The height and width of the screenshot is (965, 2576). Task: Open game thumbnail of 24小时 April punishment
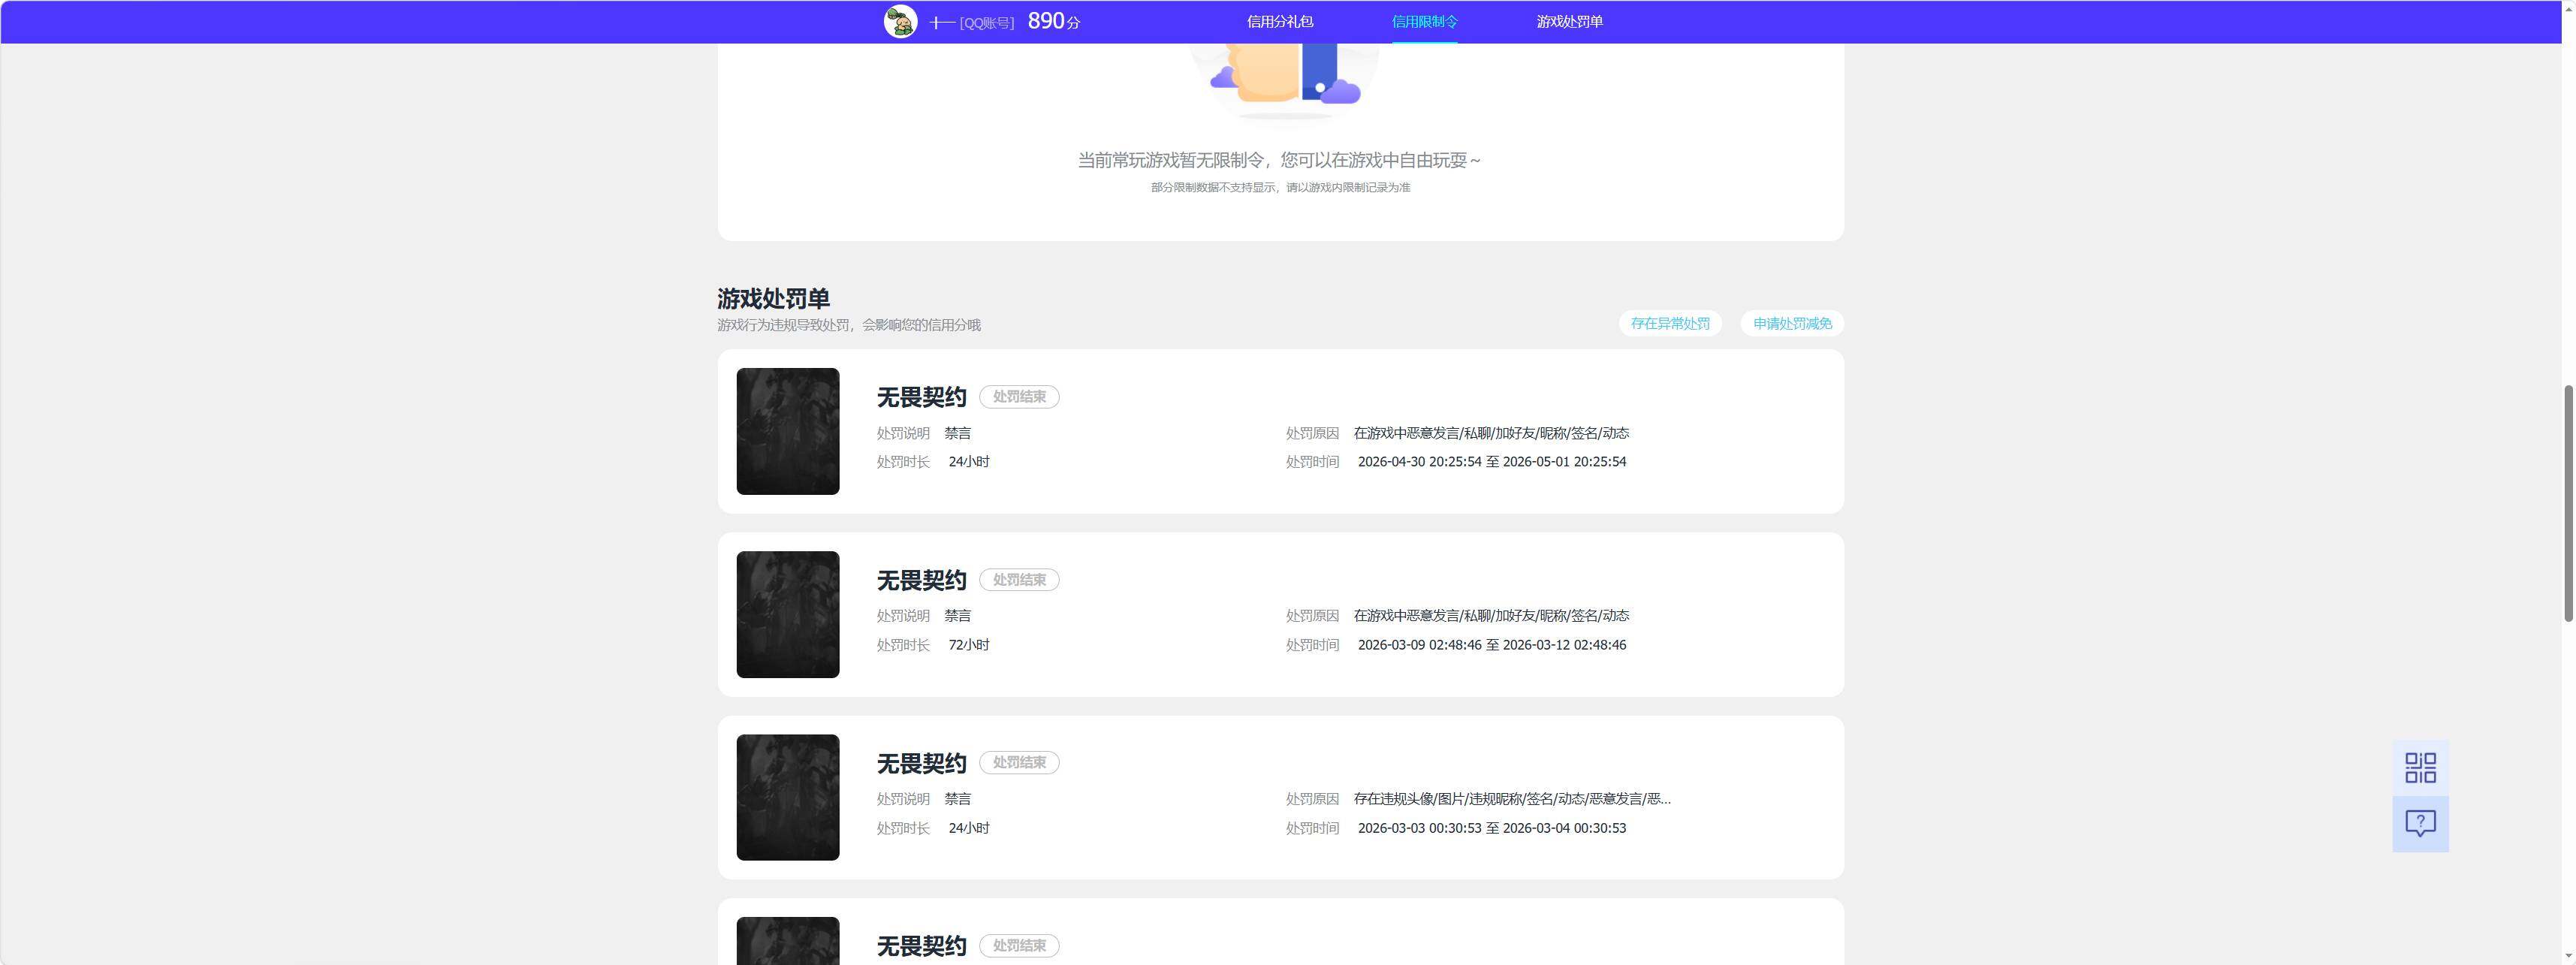[788, 431]
